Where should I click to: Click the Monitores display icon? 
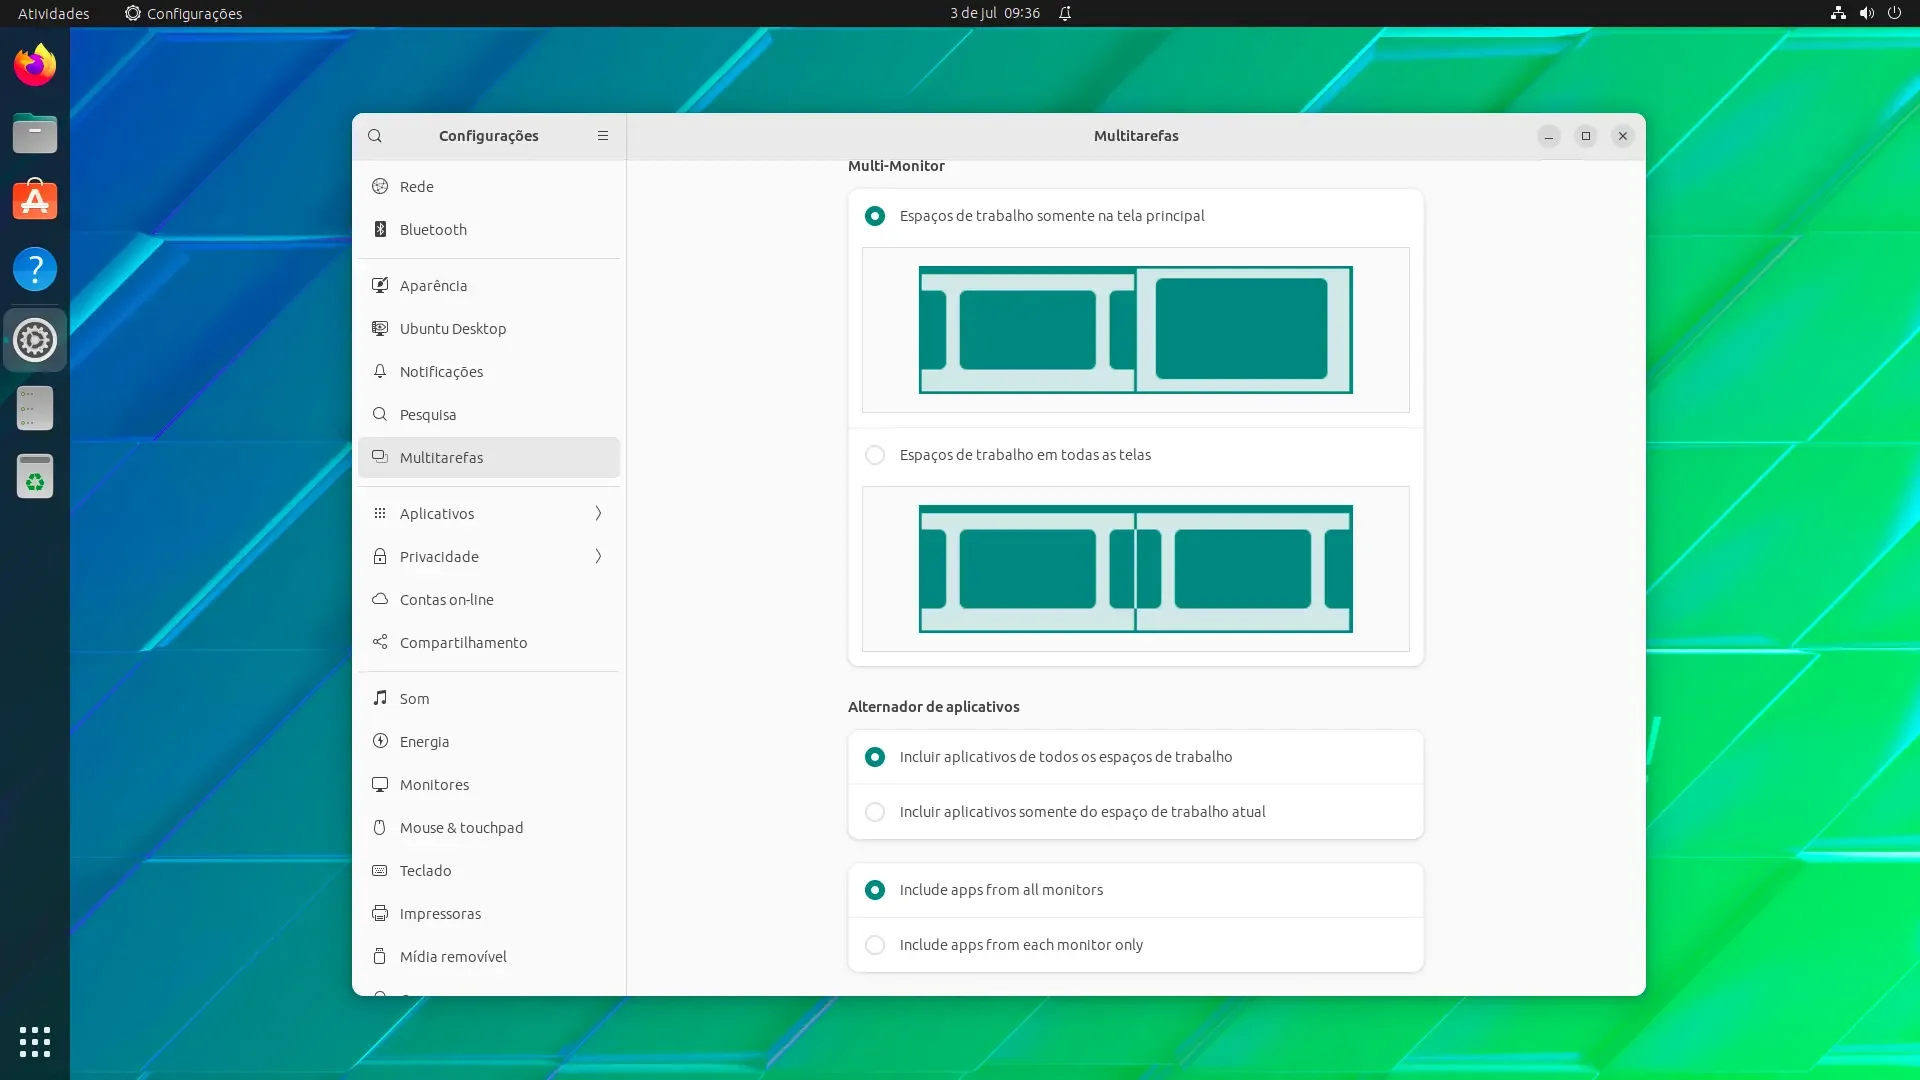click(380, 784)
